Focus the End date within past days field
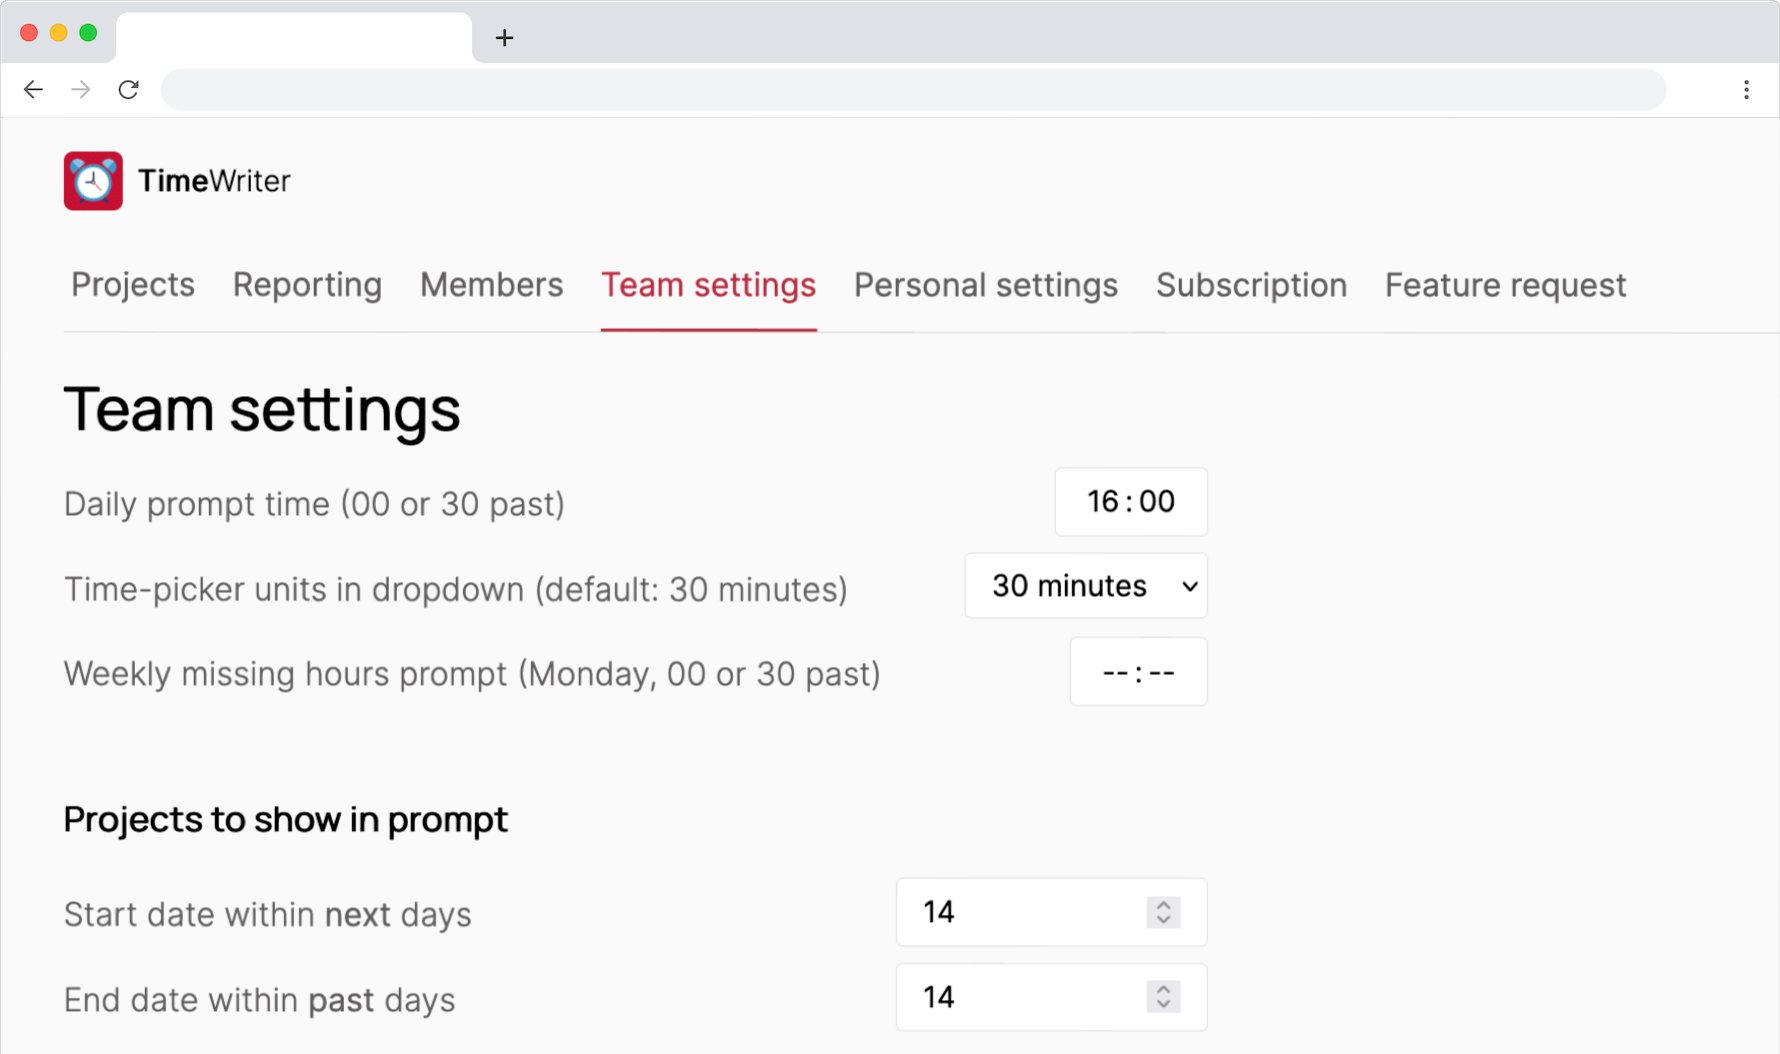1780x1054 pixels. click(x=1020, y=997)
